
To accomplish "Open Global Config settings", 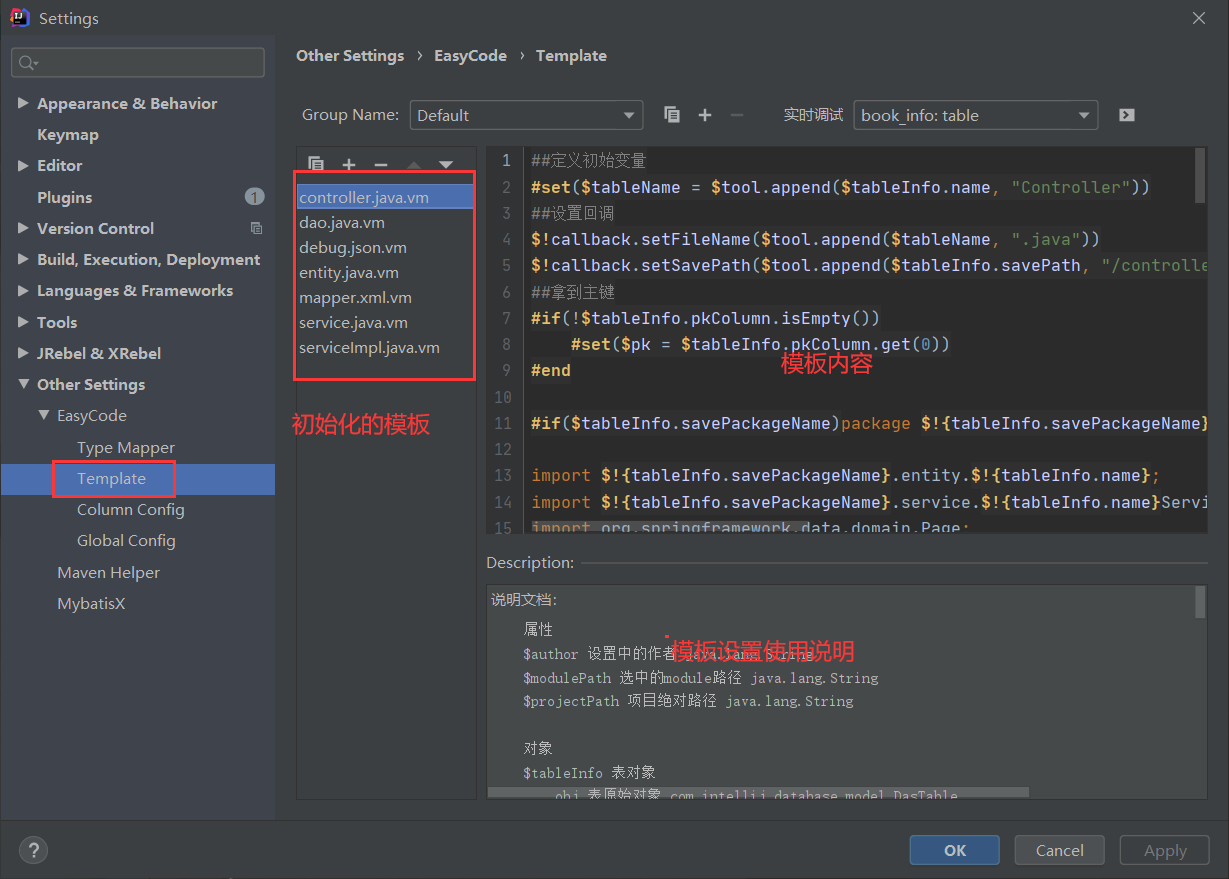I will pos(126,541).
